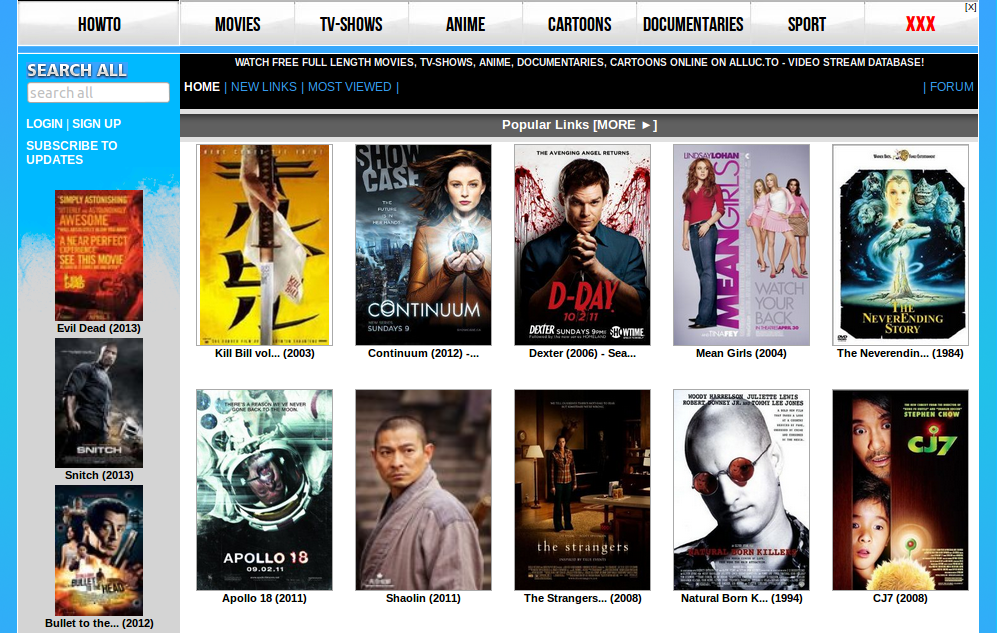This screenshot has height=633, width=997.
Task: Open the Evil Dead poster thumbnail
Action: (x=99, y=255)
